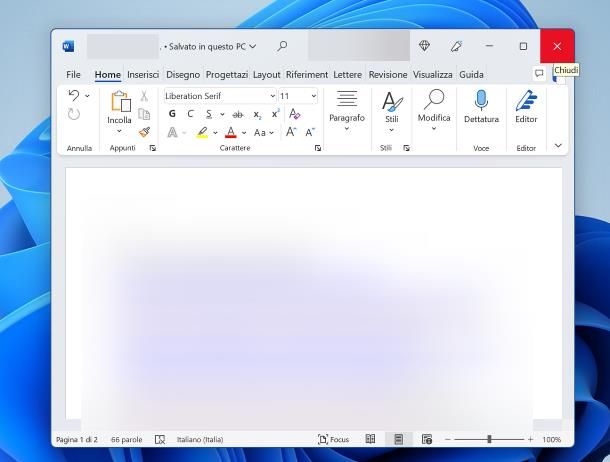
Task: Click the zoom slider in status bar
Action: 489,439
